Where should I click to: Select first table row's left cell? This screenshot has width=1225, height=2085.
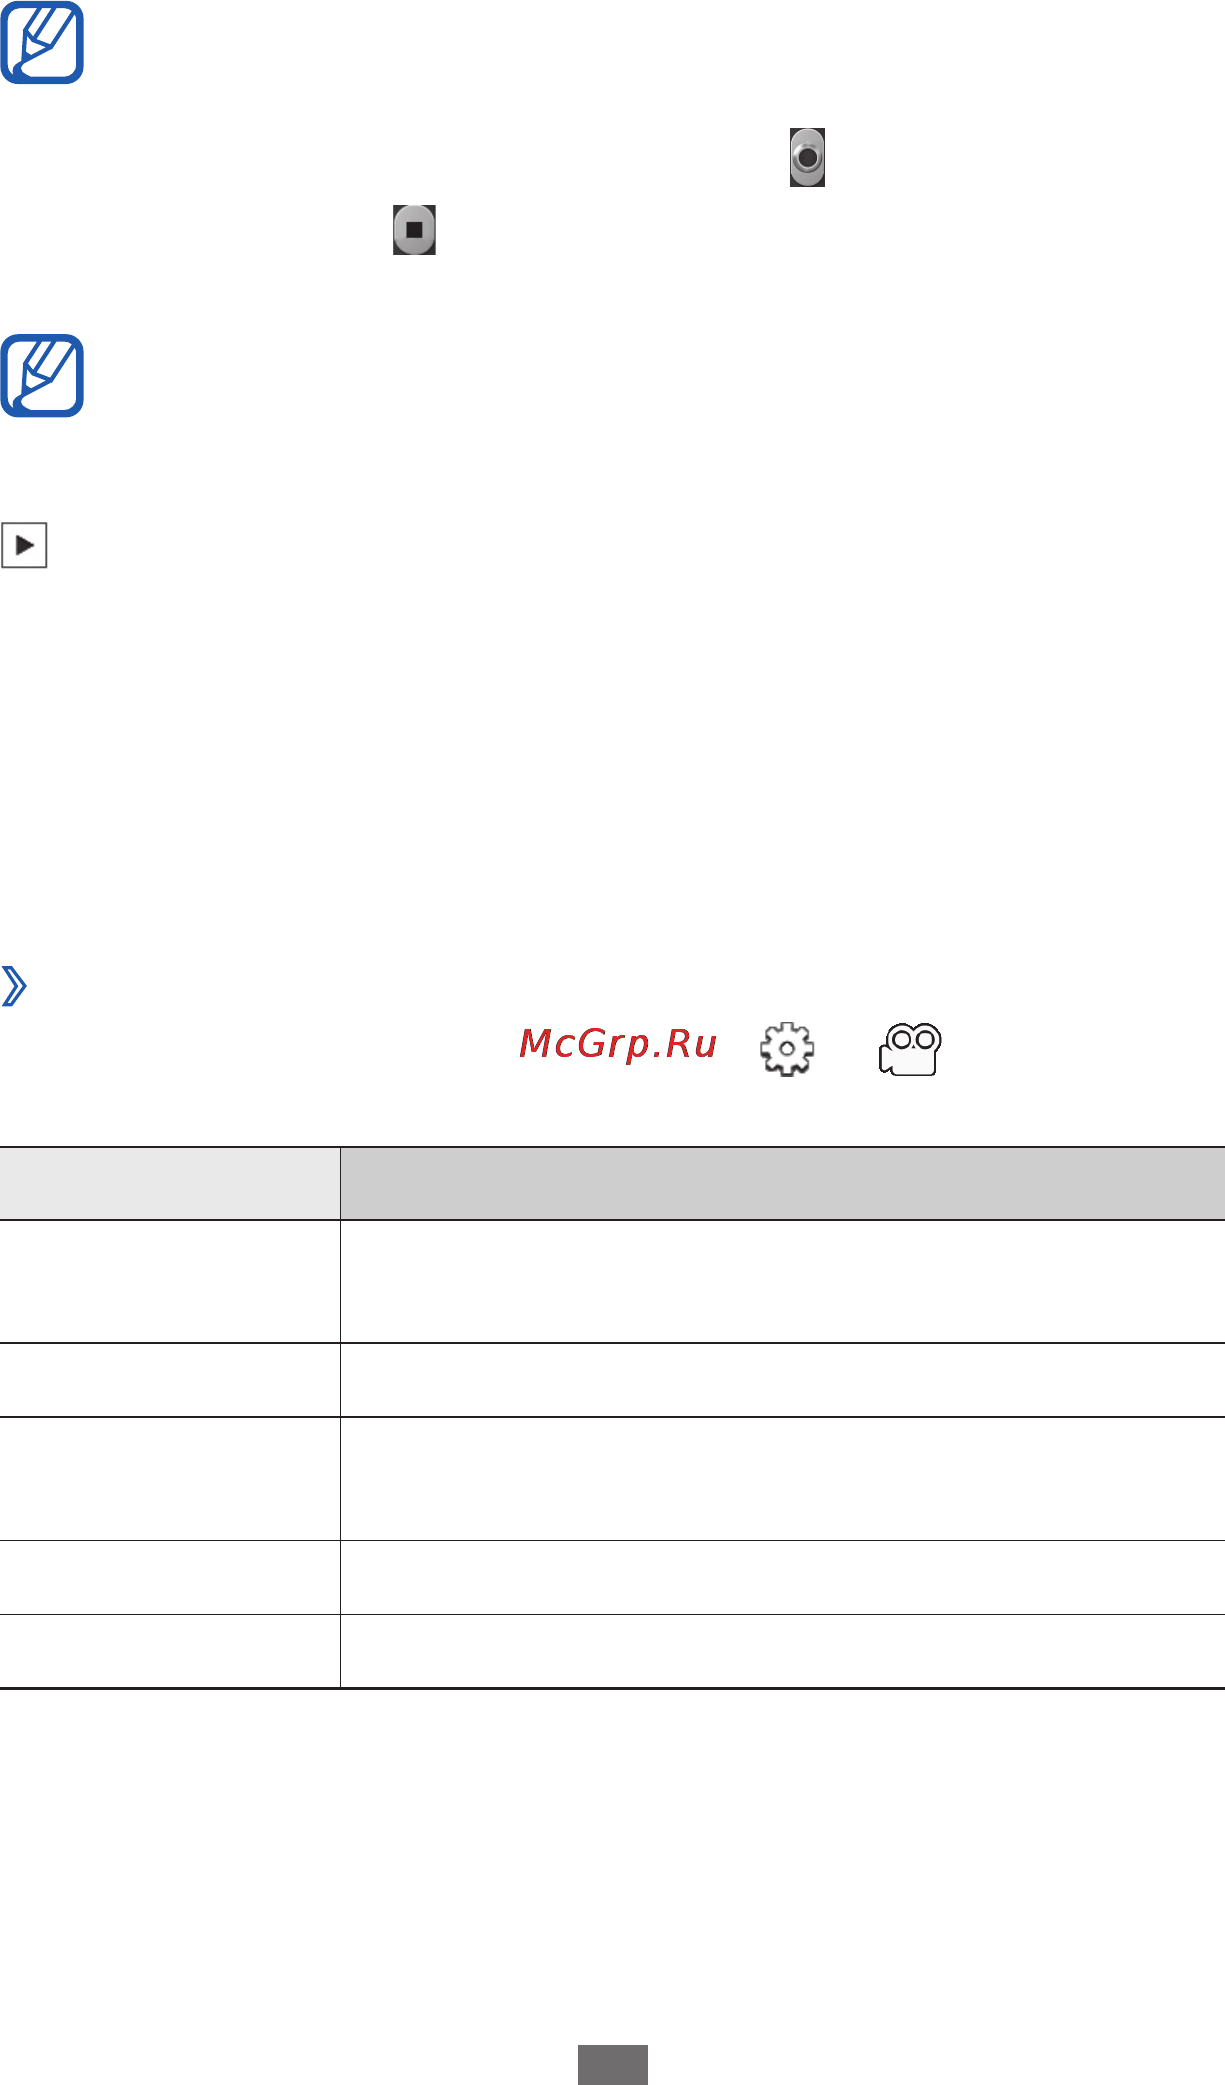pyautogui.click(x=170, y=1282)
